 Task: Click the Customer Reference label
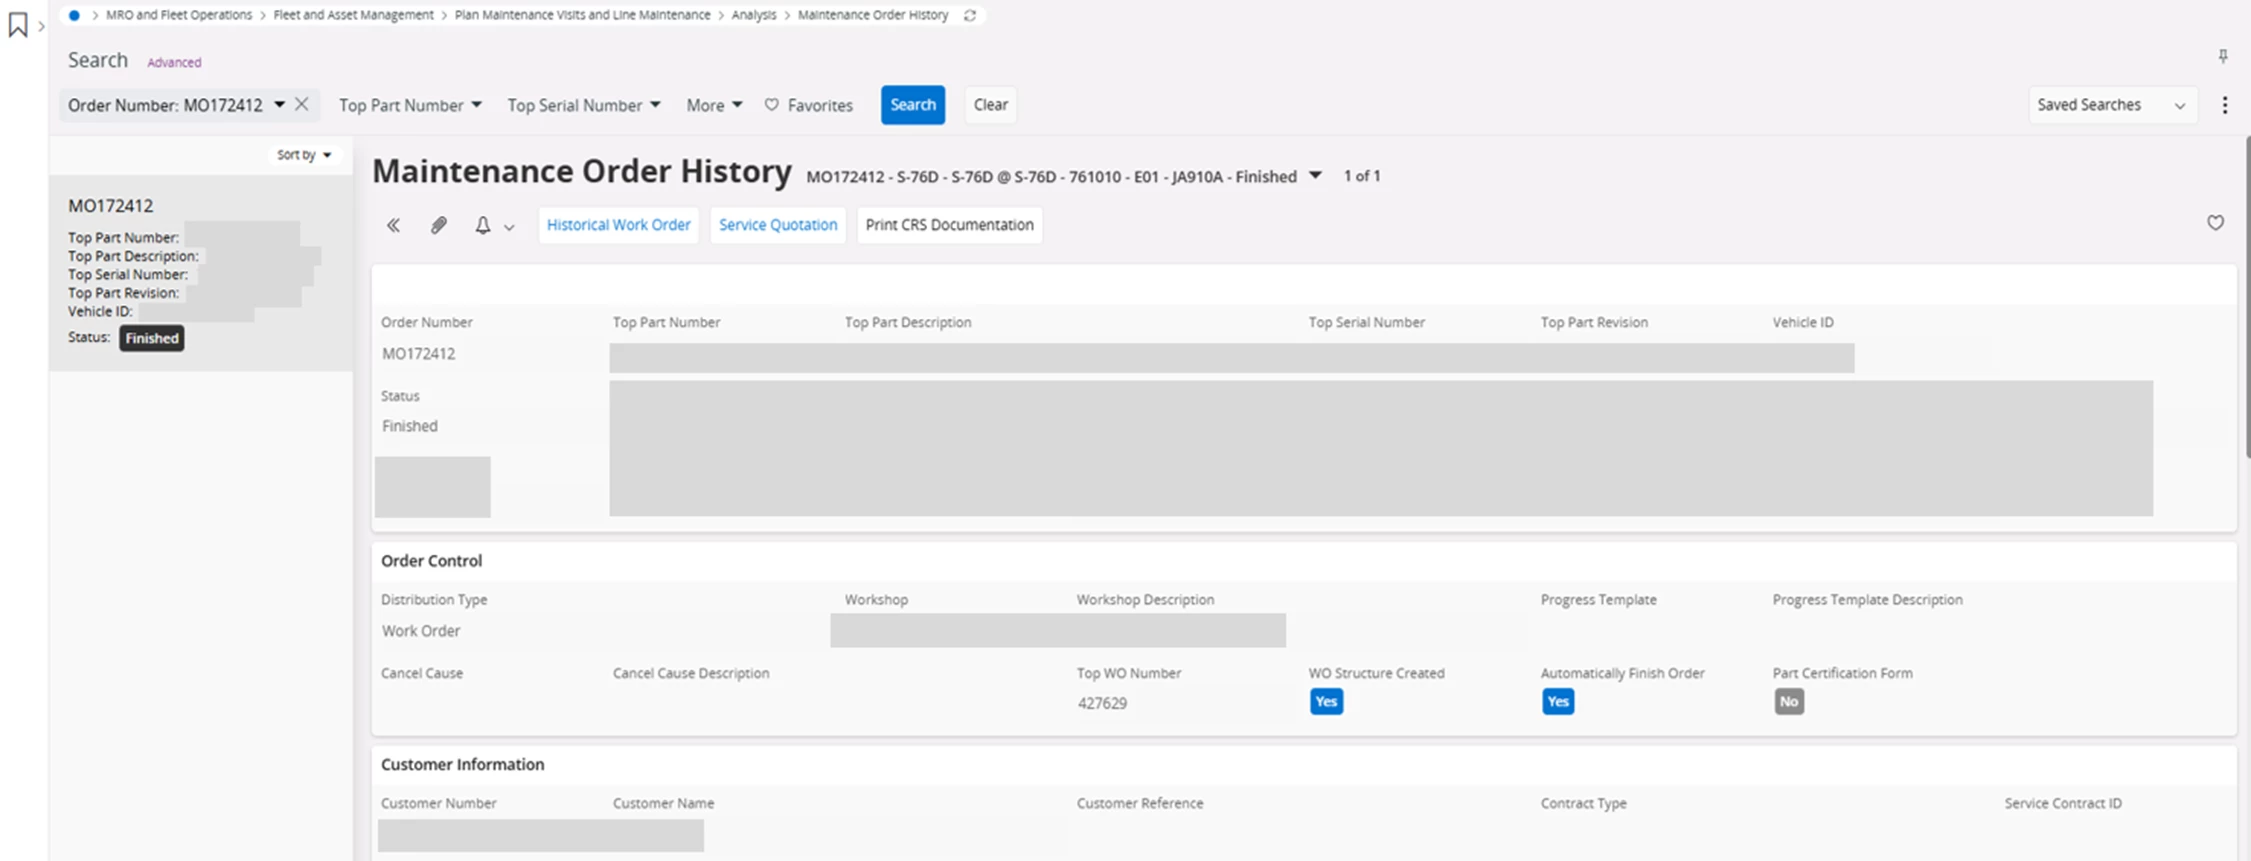[x=1140, y=804]
